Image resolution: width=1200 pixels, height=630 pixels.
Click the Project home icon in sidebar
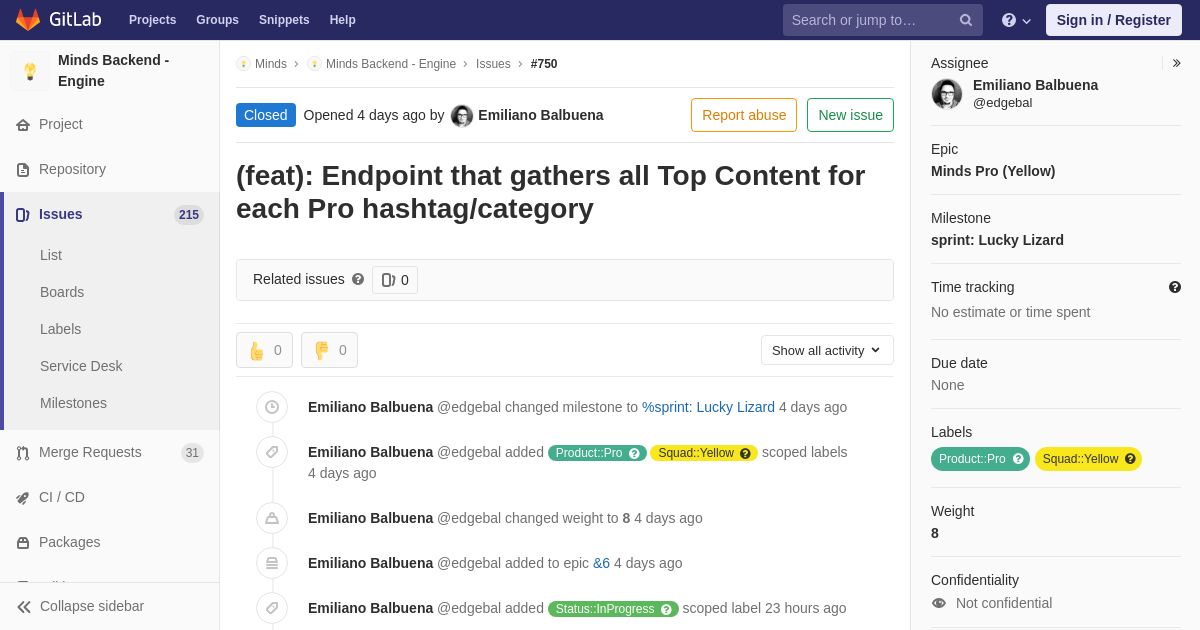(23, 125)
